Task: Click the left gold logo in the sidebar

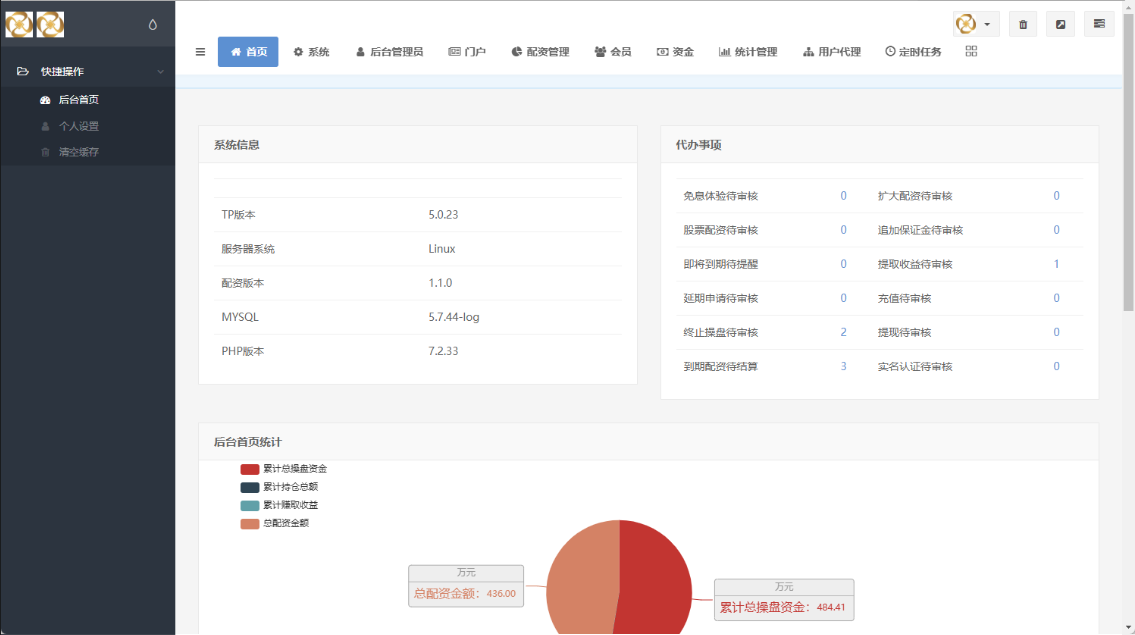Action: pyautogui.click(x=20, y=25)
